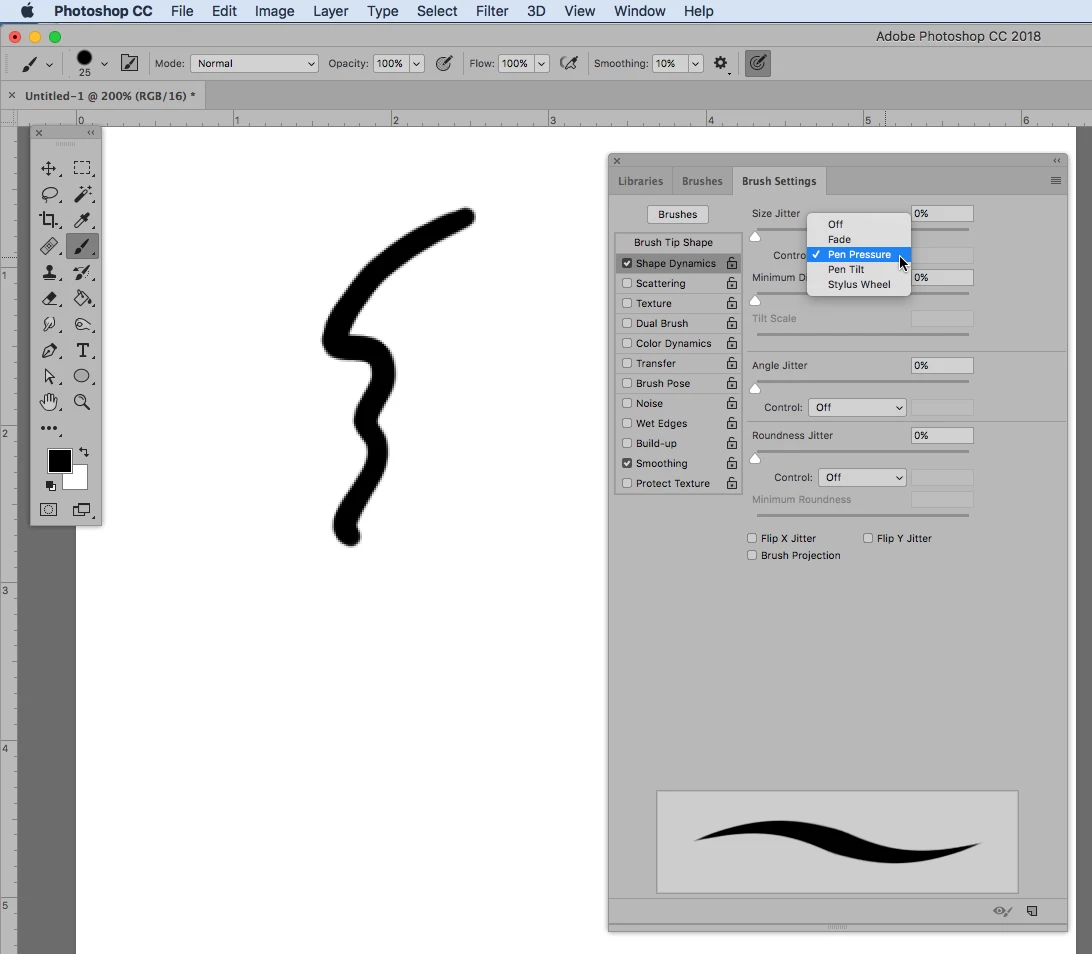The height and width of the screenshot is (954, 1092).
Task: Toggle the Brush Settings panel icon in options bar
Action: point(130,63)
